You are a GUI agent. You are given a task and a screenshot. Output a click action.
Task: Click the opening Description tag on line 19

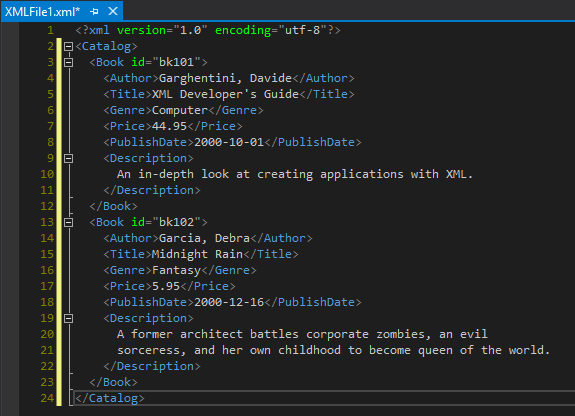[149, 318]
